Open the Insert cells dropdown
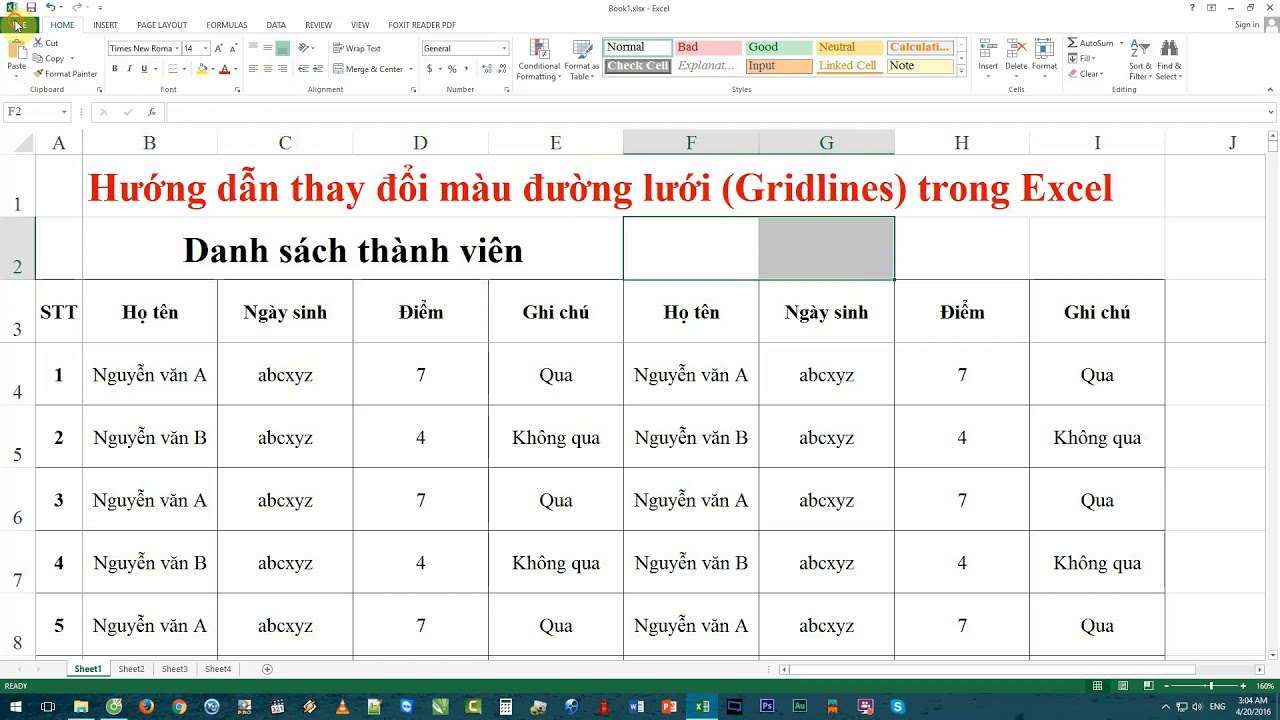The height and width of the screenshot is (720, 1280). click(988, 75)
